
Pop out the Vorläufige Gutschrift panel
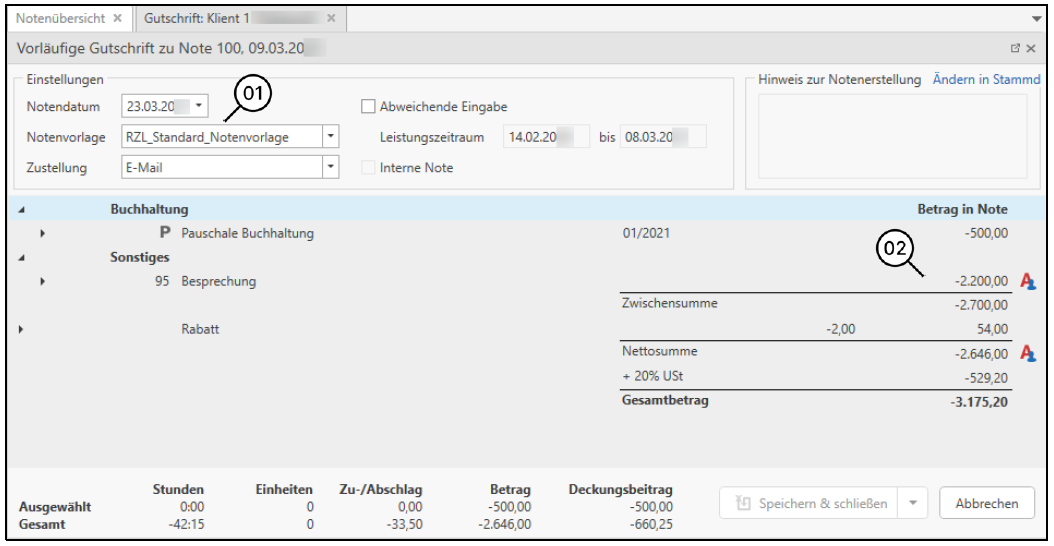(x=1015, y=48)
